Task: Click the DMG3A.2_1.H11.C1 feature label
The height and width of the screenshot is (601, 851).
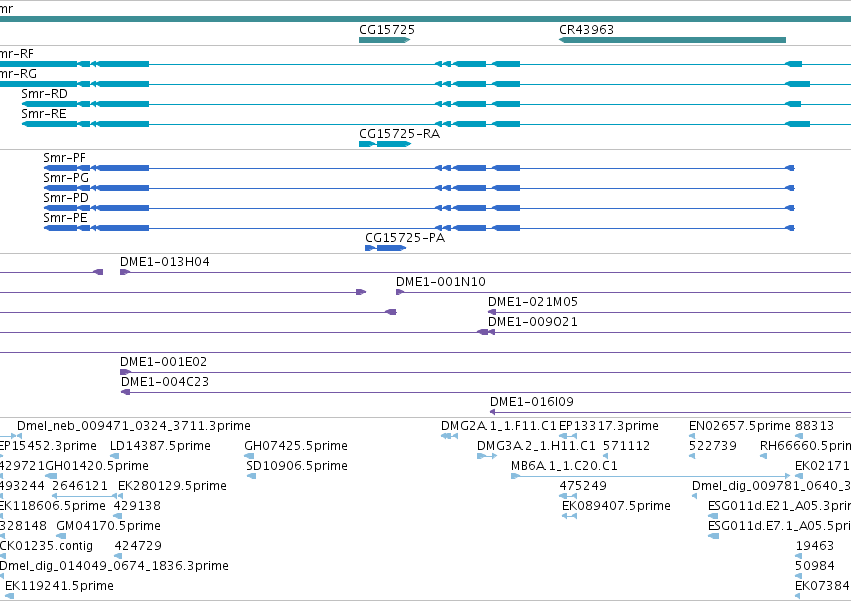Action: coord(536,446)
